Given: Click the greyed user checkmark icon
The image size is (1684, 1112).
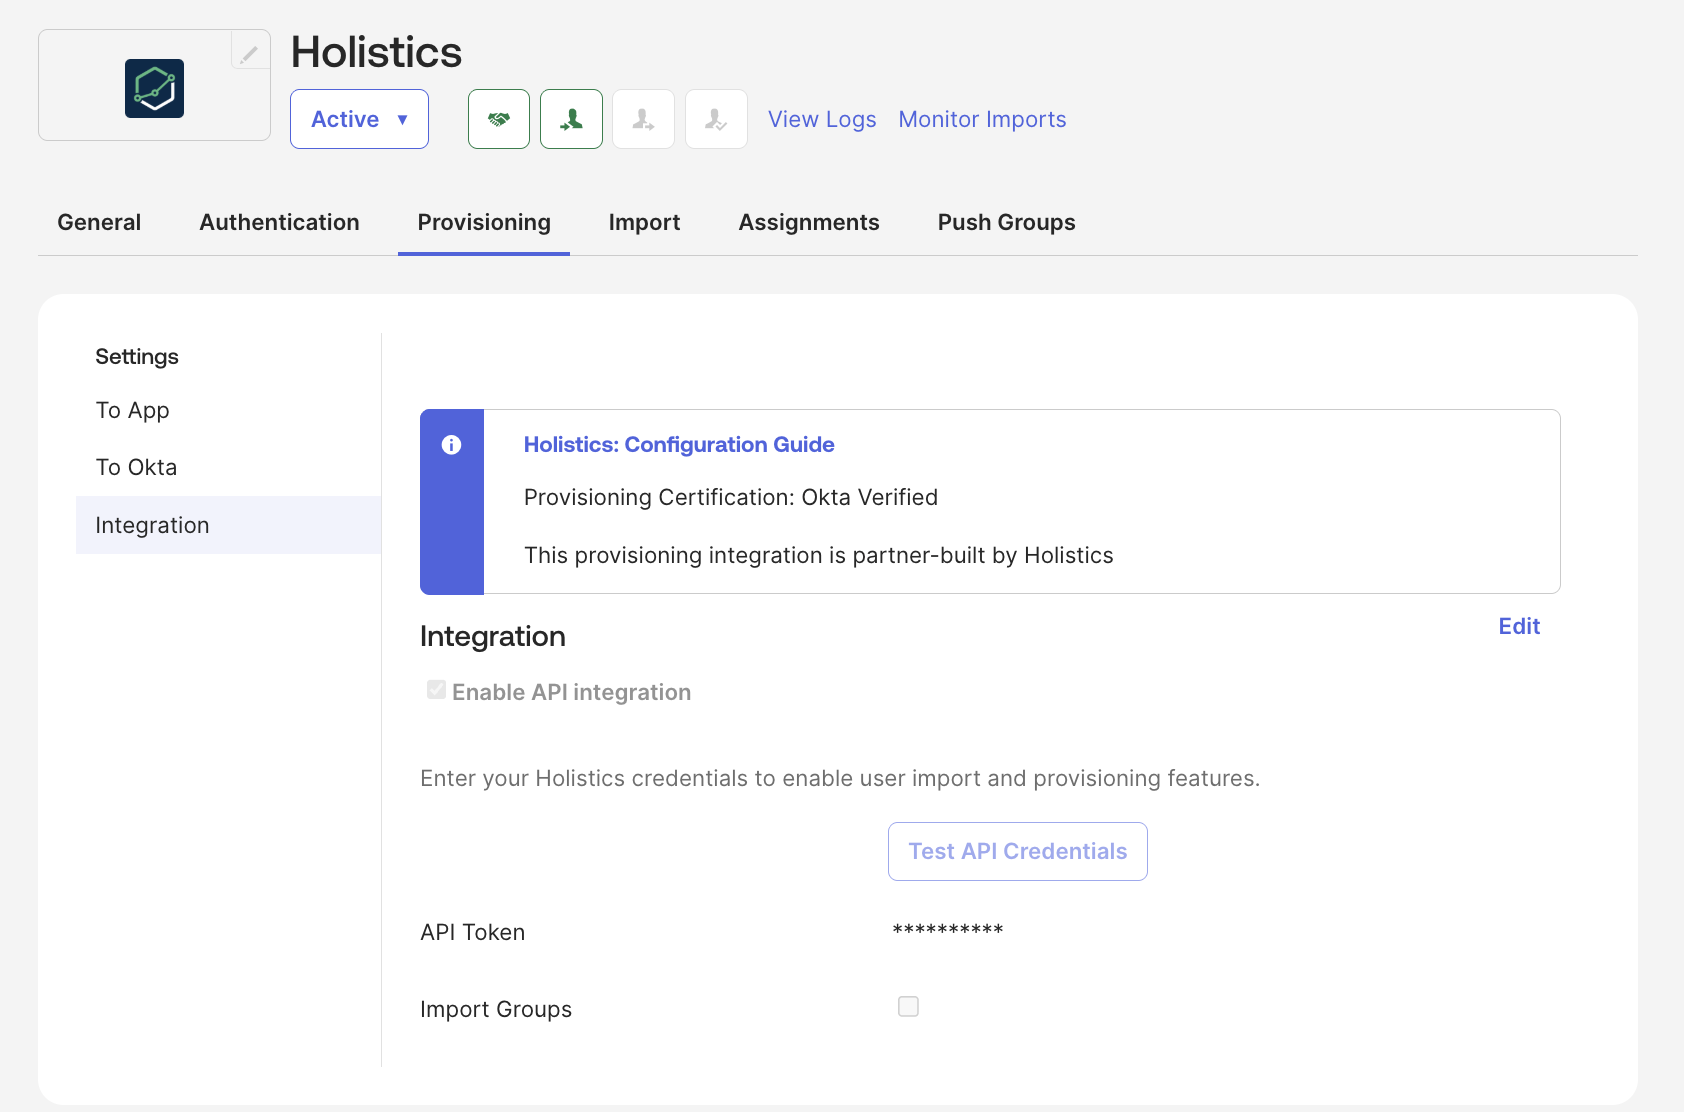Looking at the screenshot, I should pyautogui.click(x=716, y=119).
